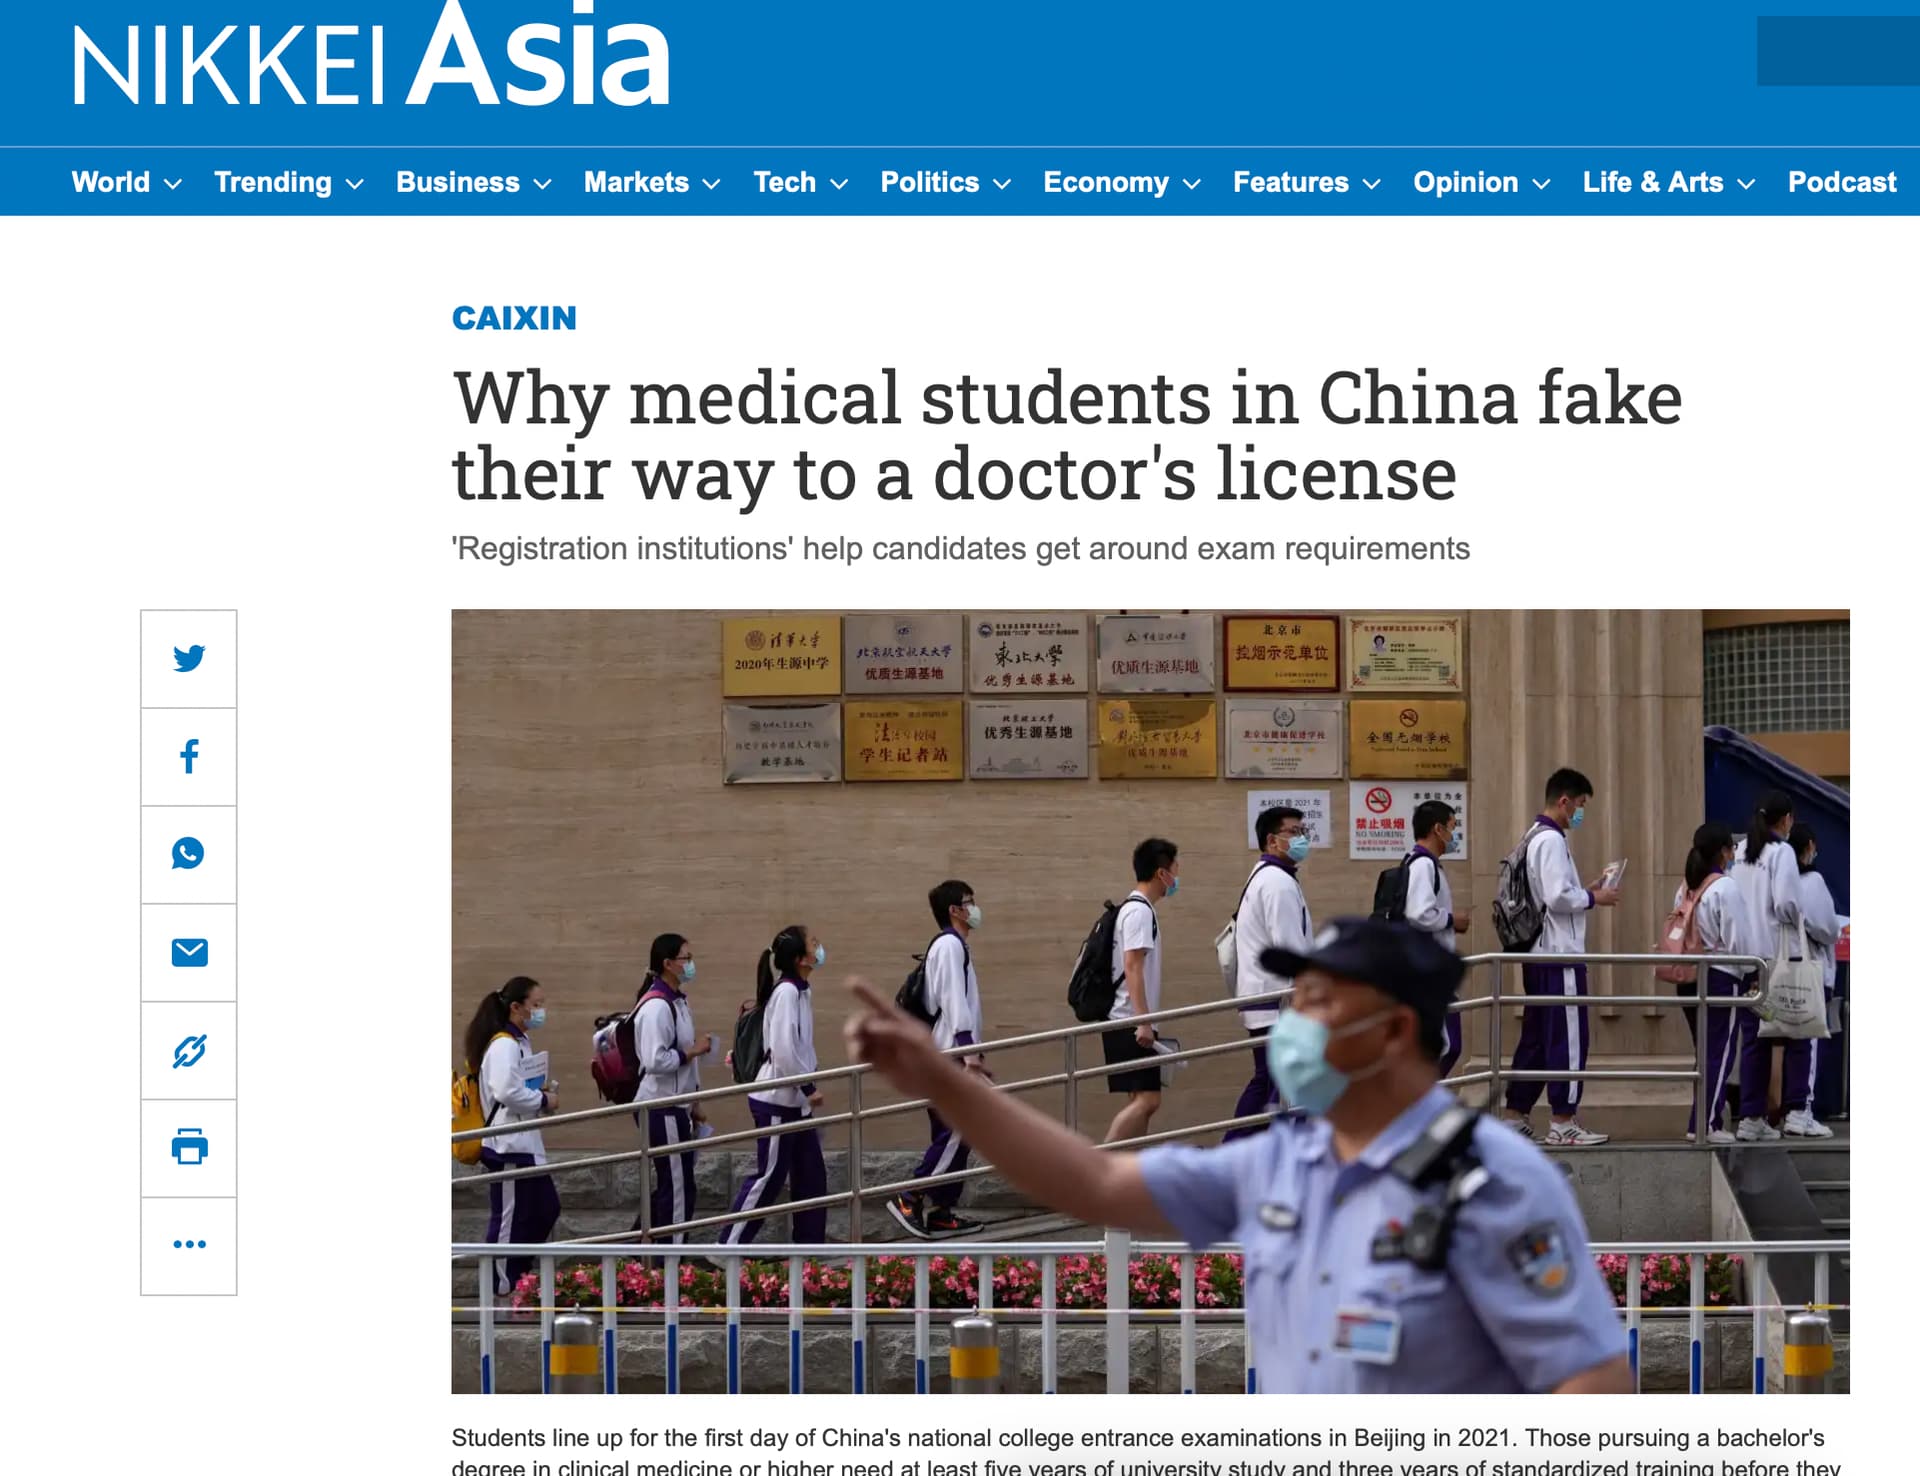The image size is (1920, 1476).
Task: Print the article using printer icon
Action: coord(189,1147)
